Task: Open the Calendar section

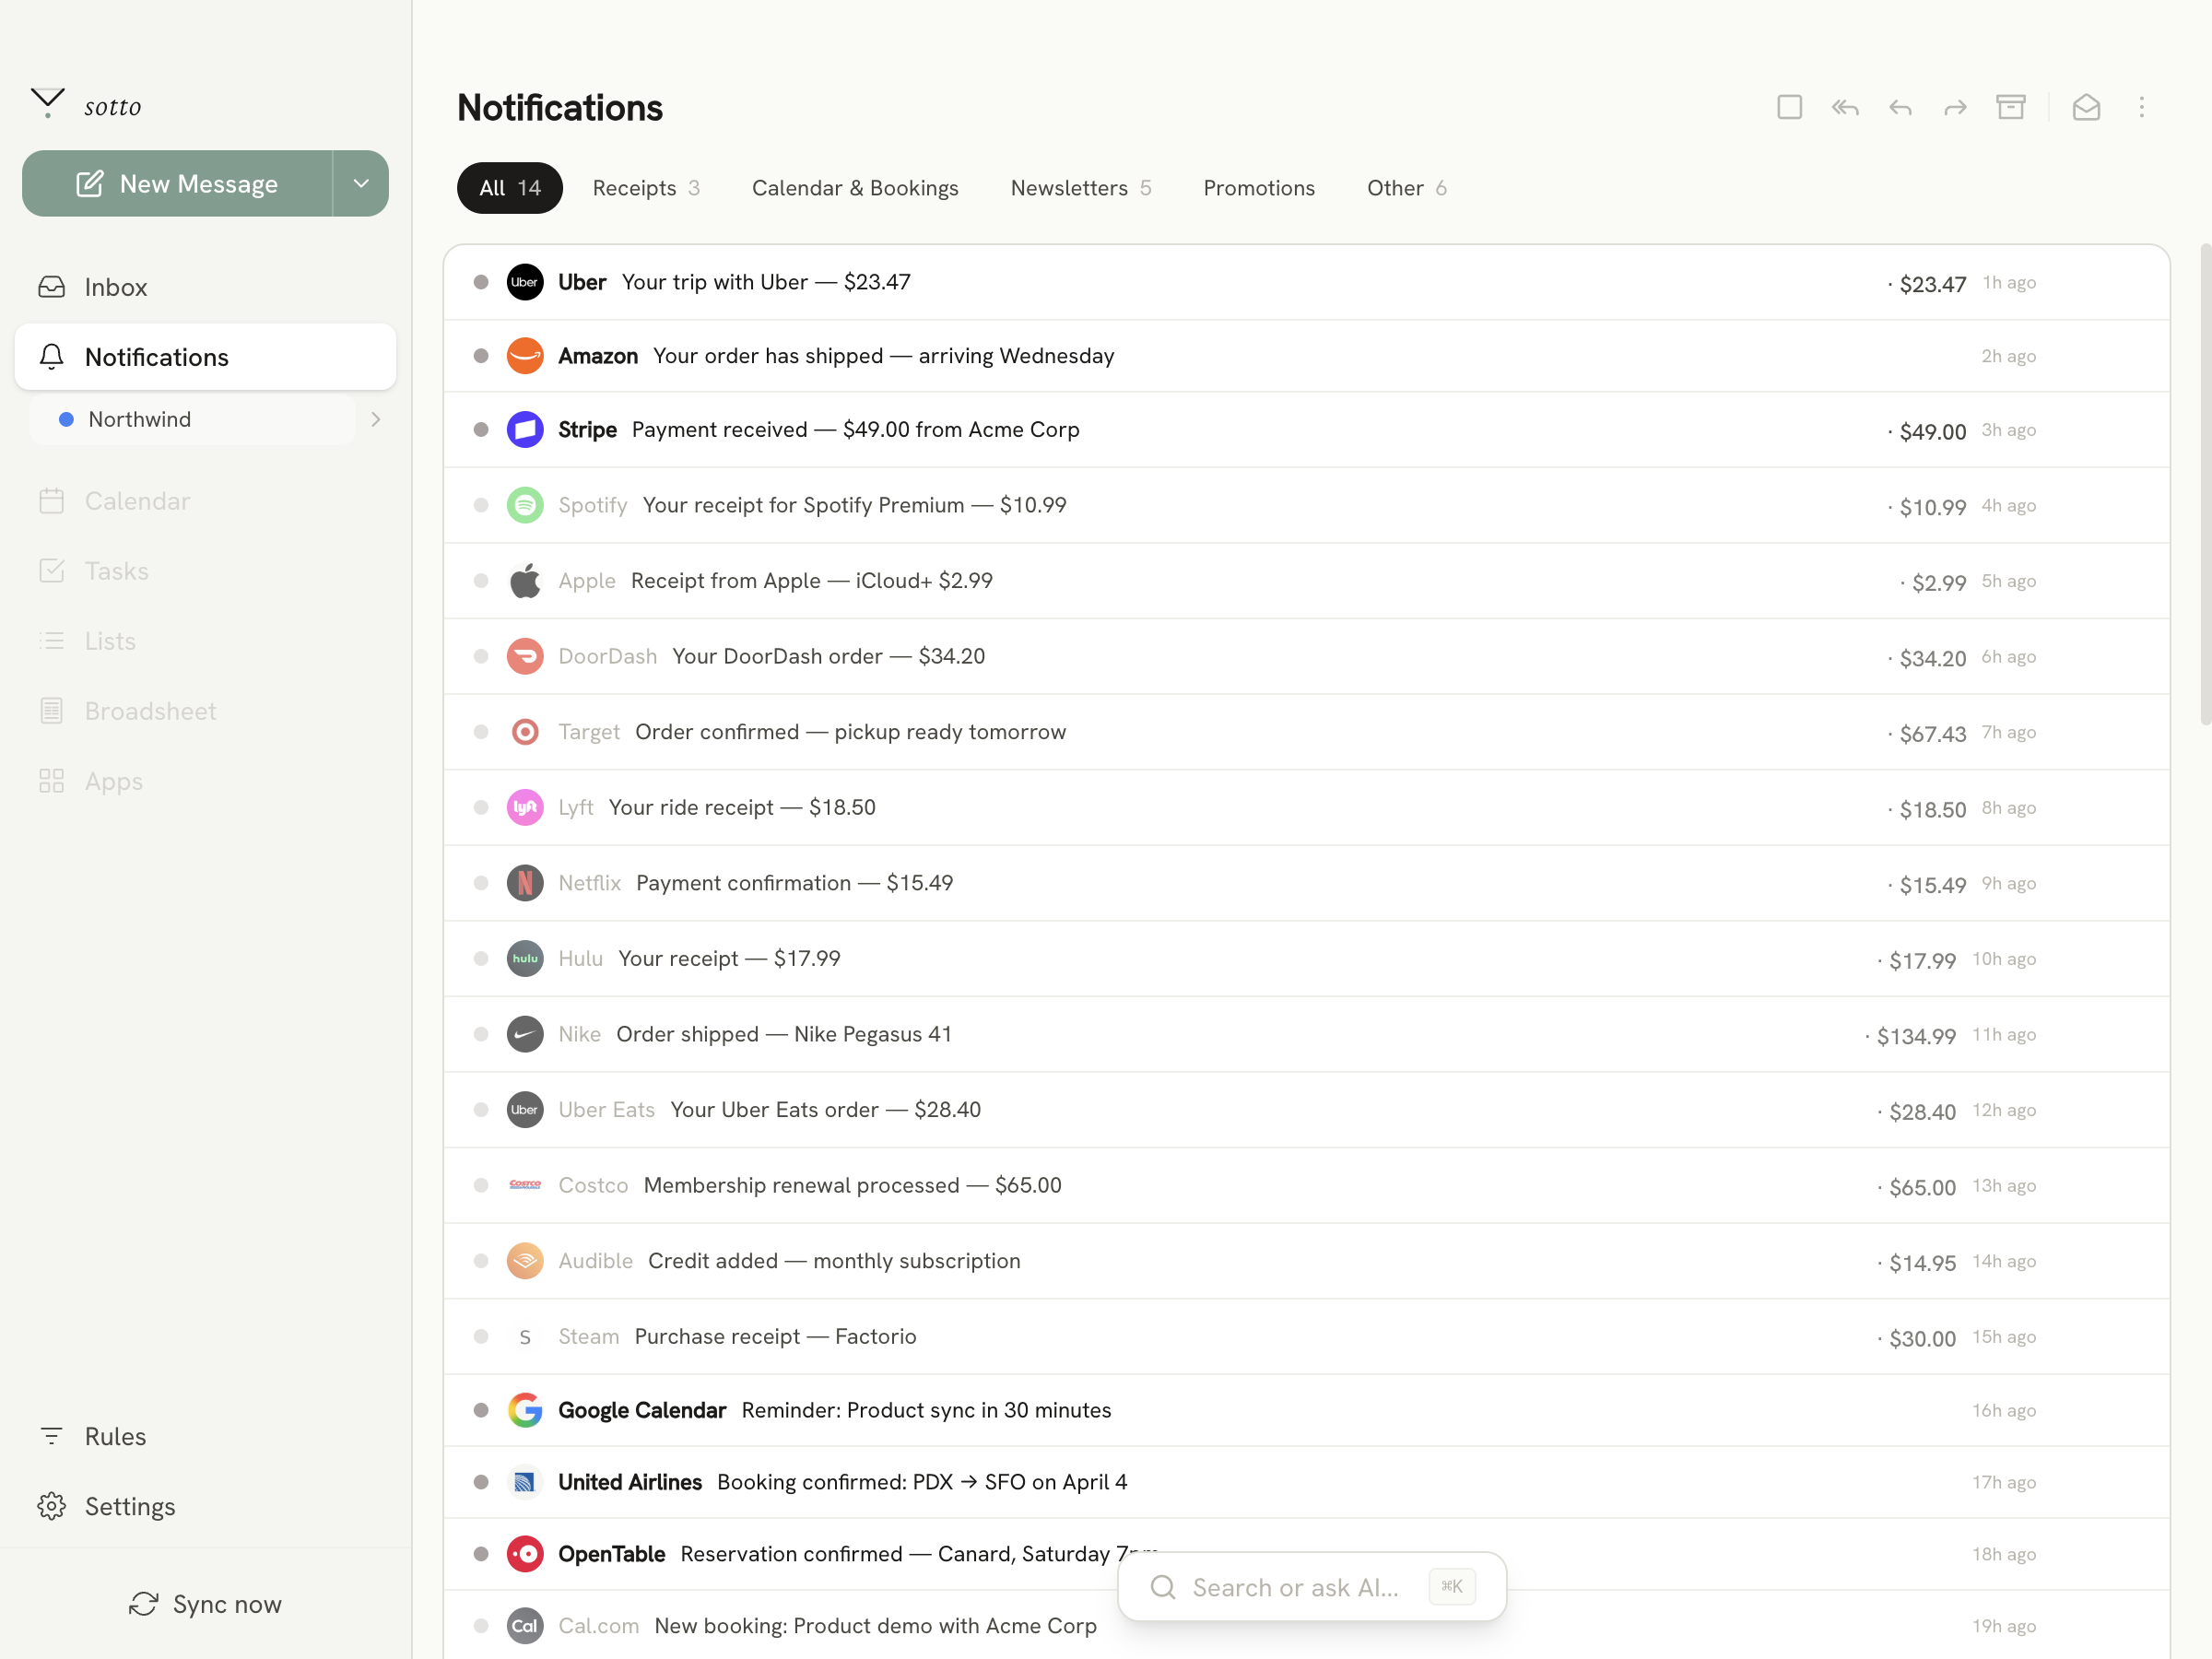Action: coord(137,500)
